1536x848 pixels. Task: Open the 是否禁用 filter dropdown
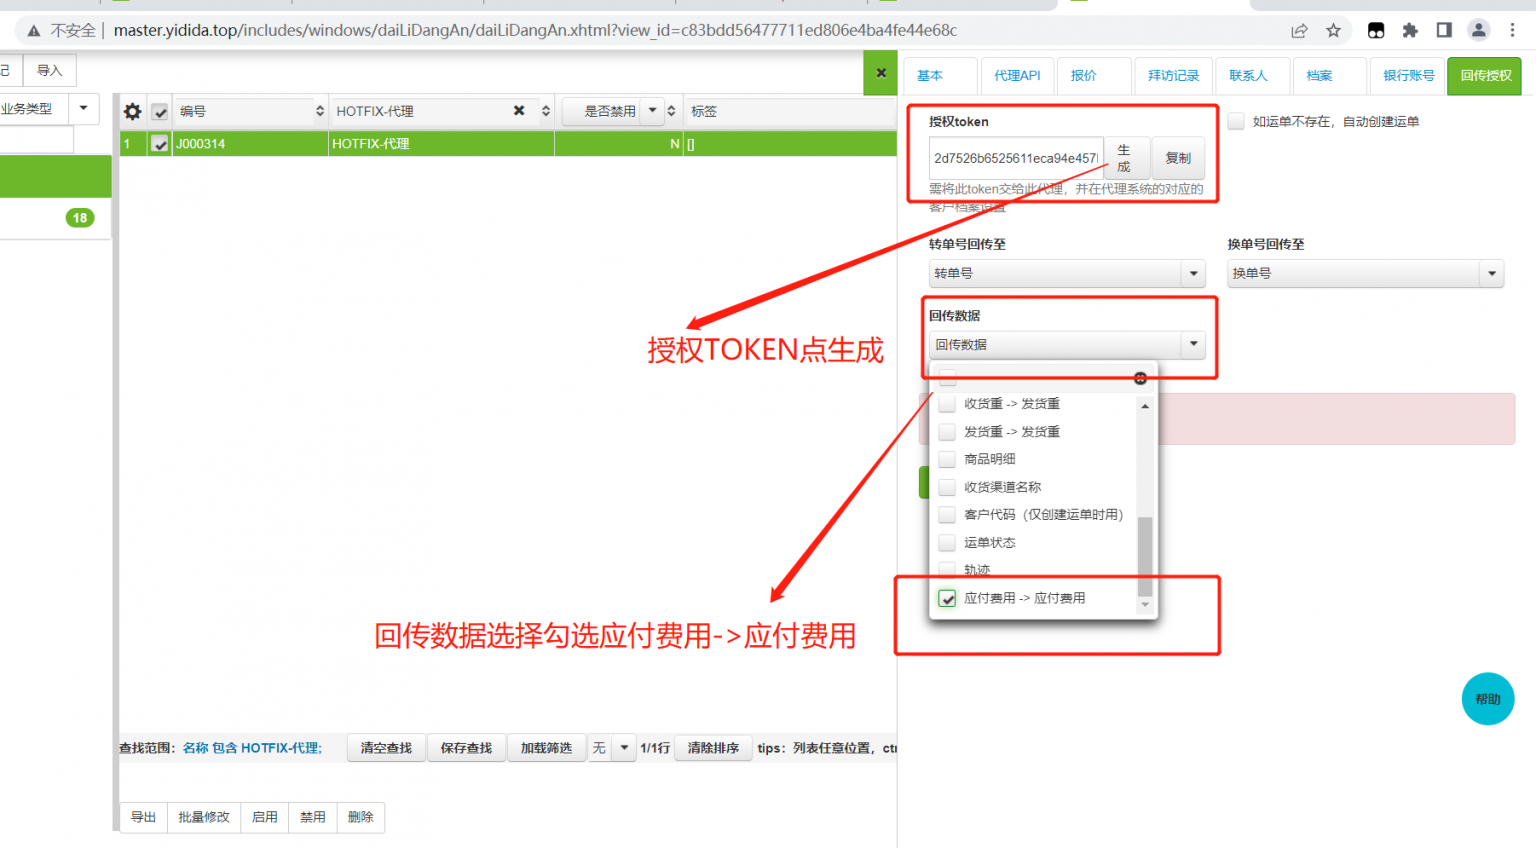click(653, 111)
